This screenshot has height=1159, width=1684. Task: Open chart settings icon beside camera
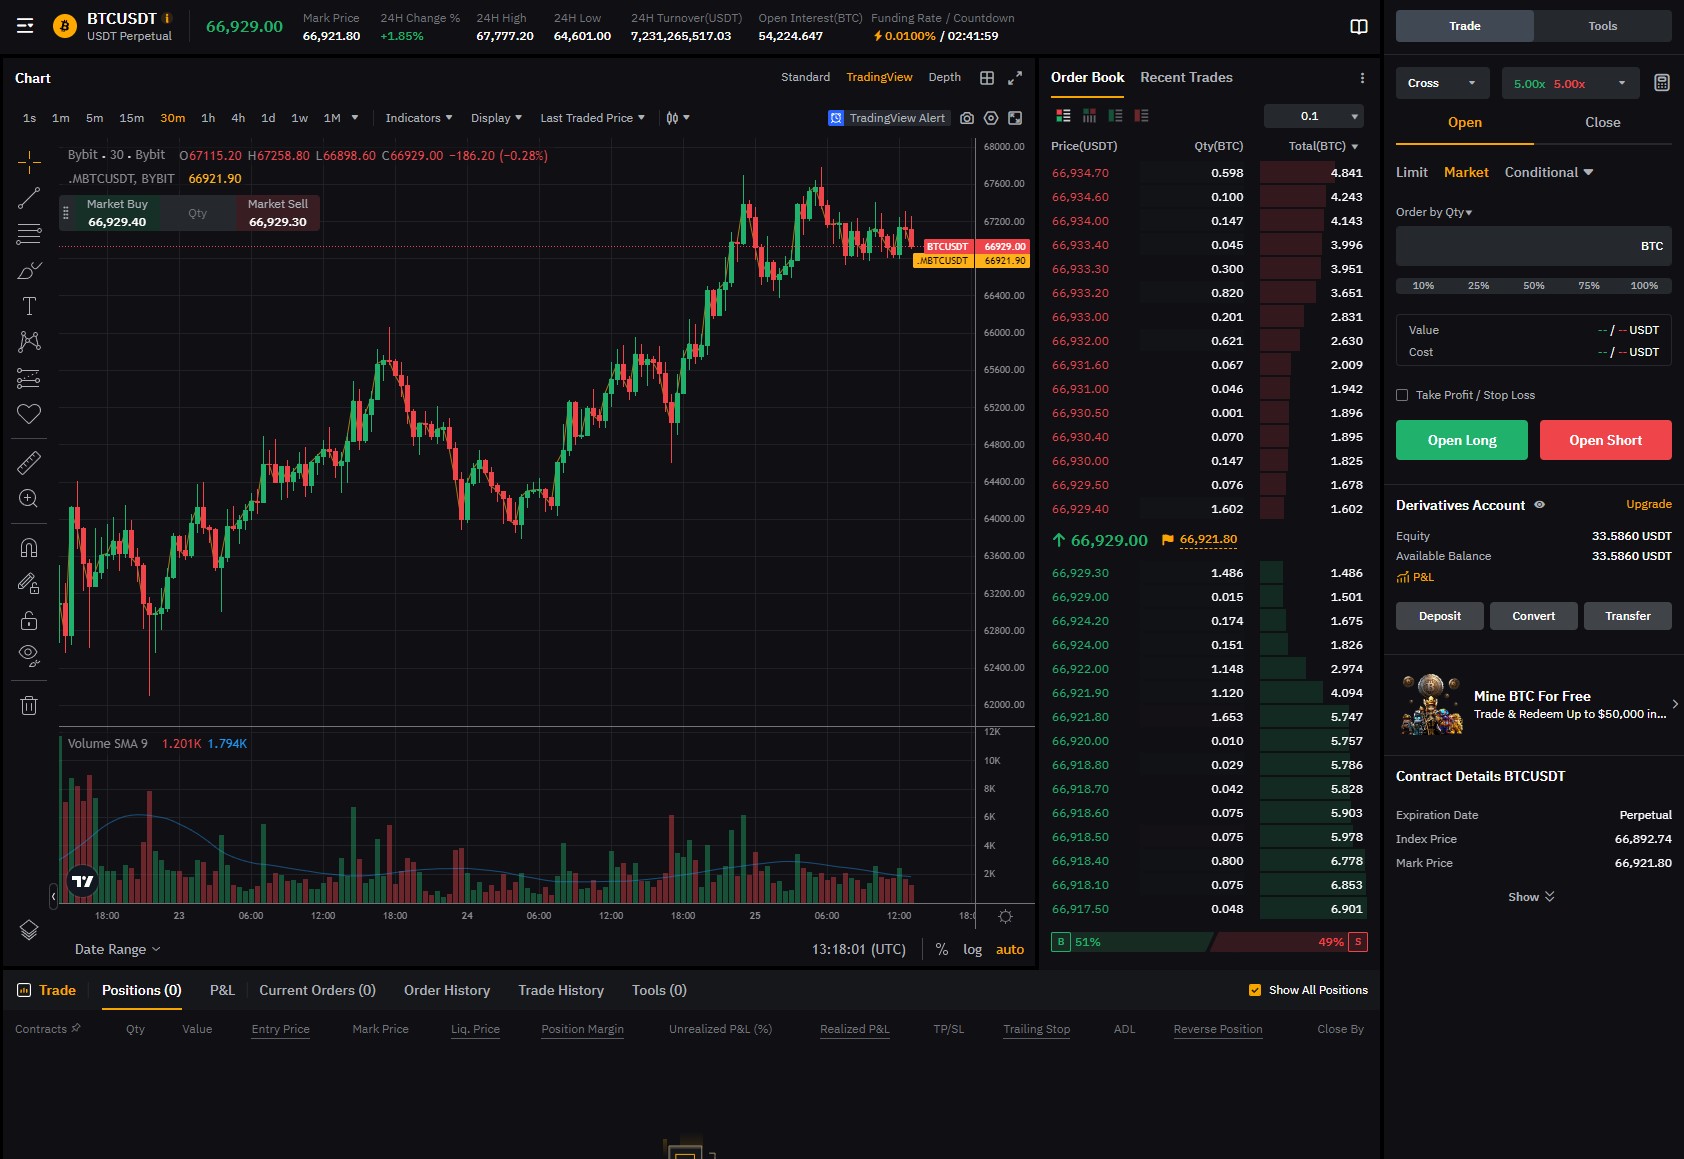point(991,118)
